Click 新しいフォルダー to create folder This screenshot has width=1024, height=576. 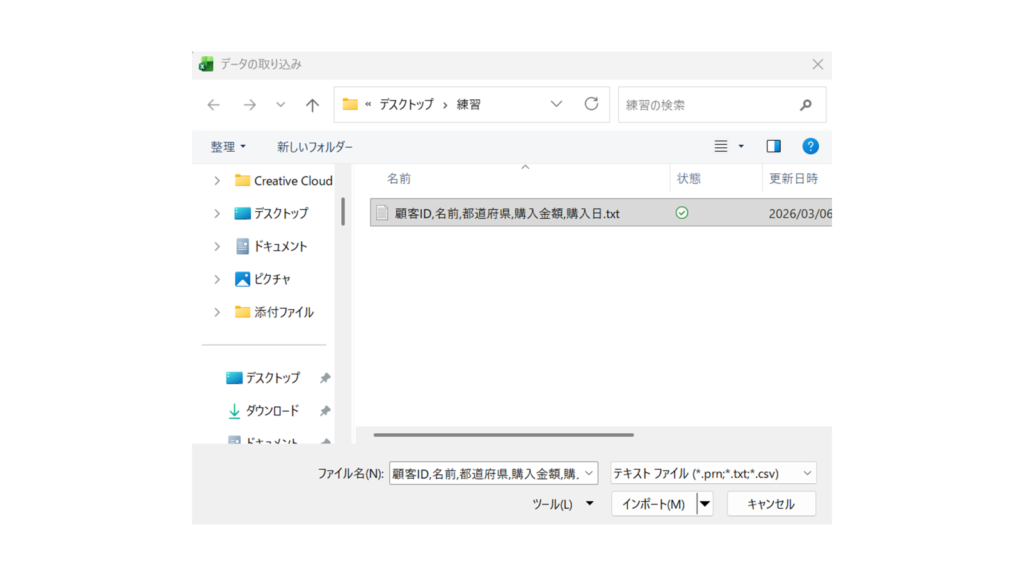pos(315,147)
